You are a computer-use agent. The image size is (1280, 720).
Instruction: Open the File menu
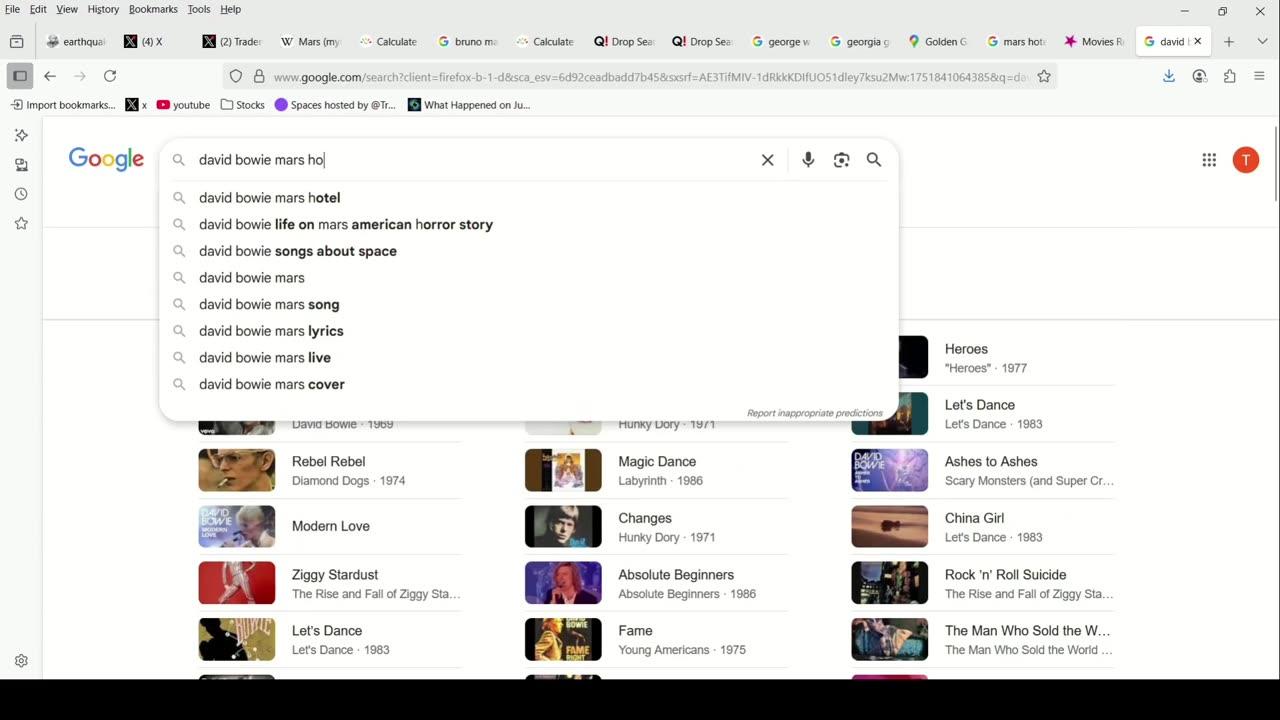coord(12,9)
